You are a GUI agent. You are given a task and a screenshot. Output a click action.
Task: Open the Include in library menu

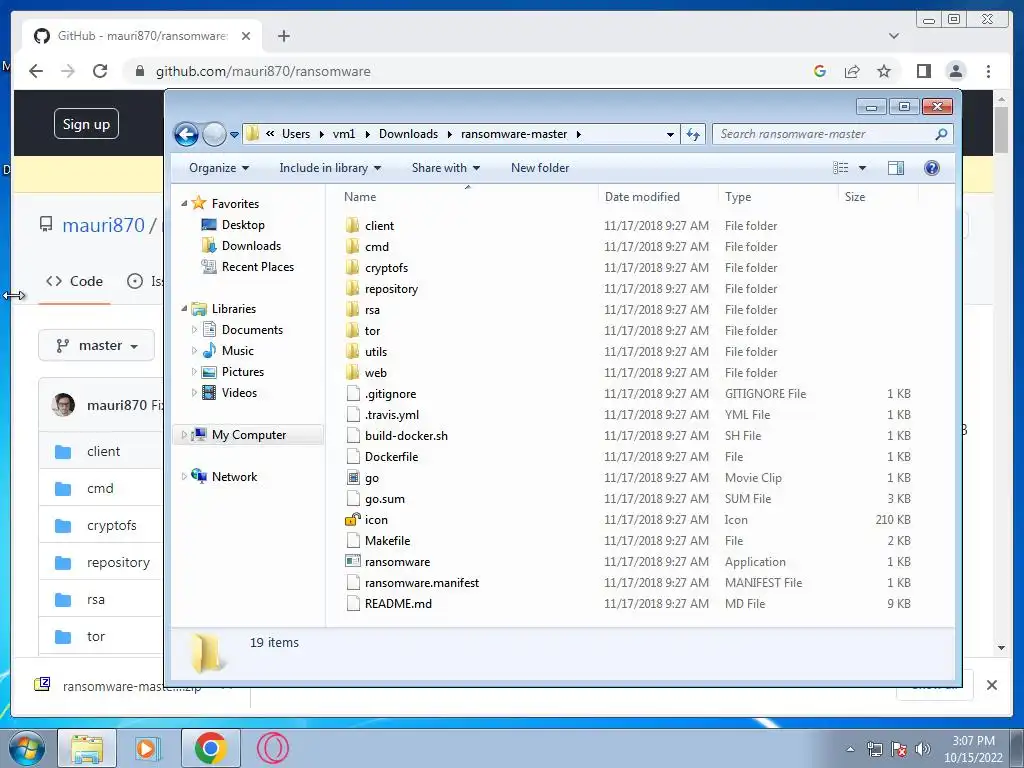point(330,168)
